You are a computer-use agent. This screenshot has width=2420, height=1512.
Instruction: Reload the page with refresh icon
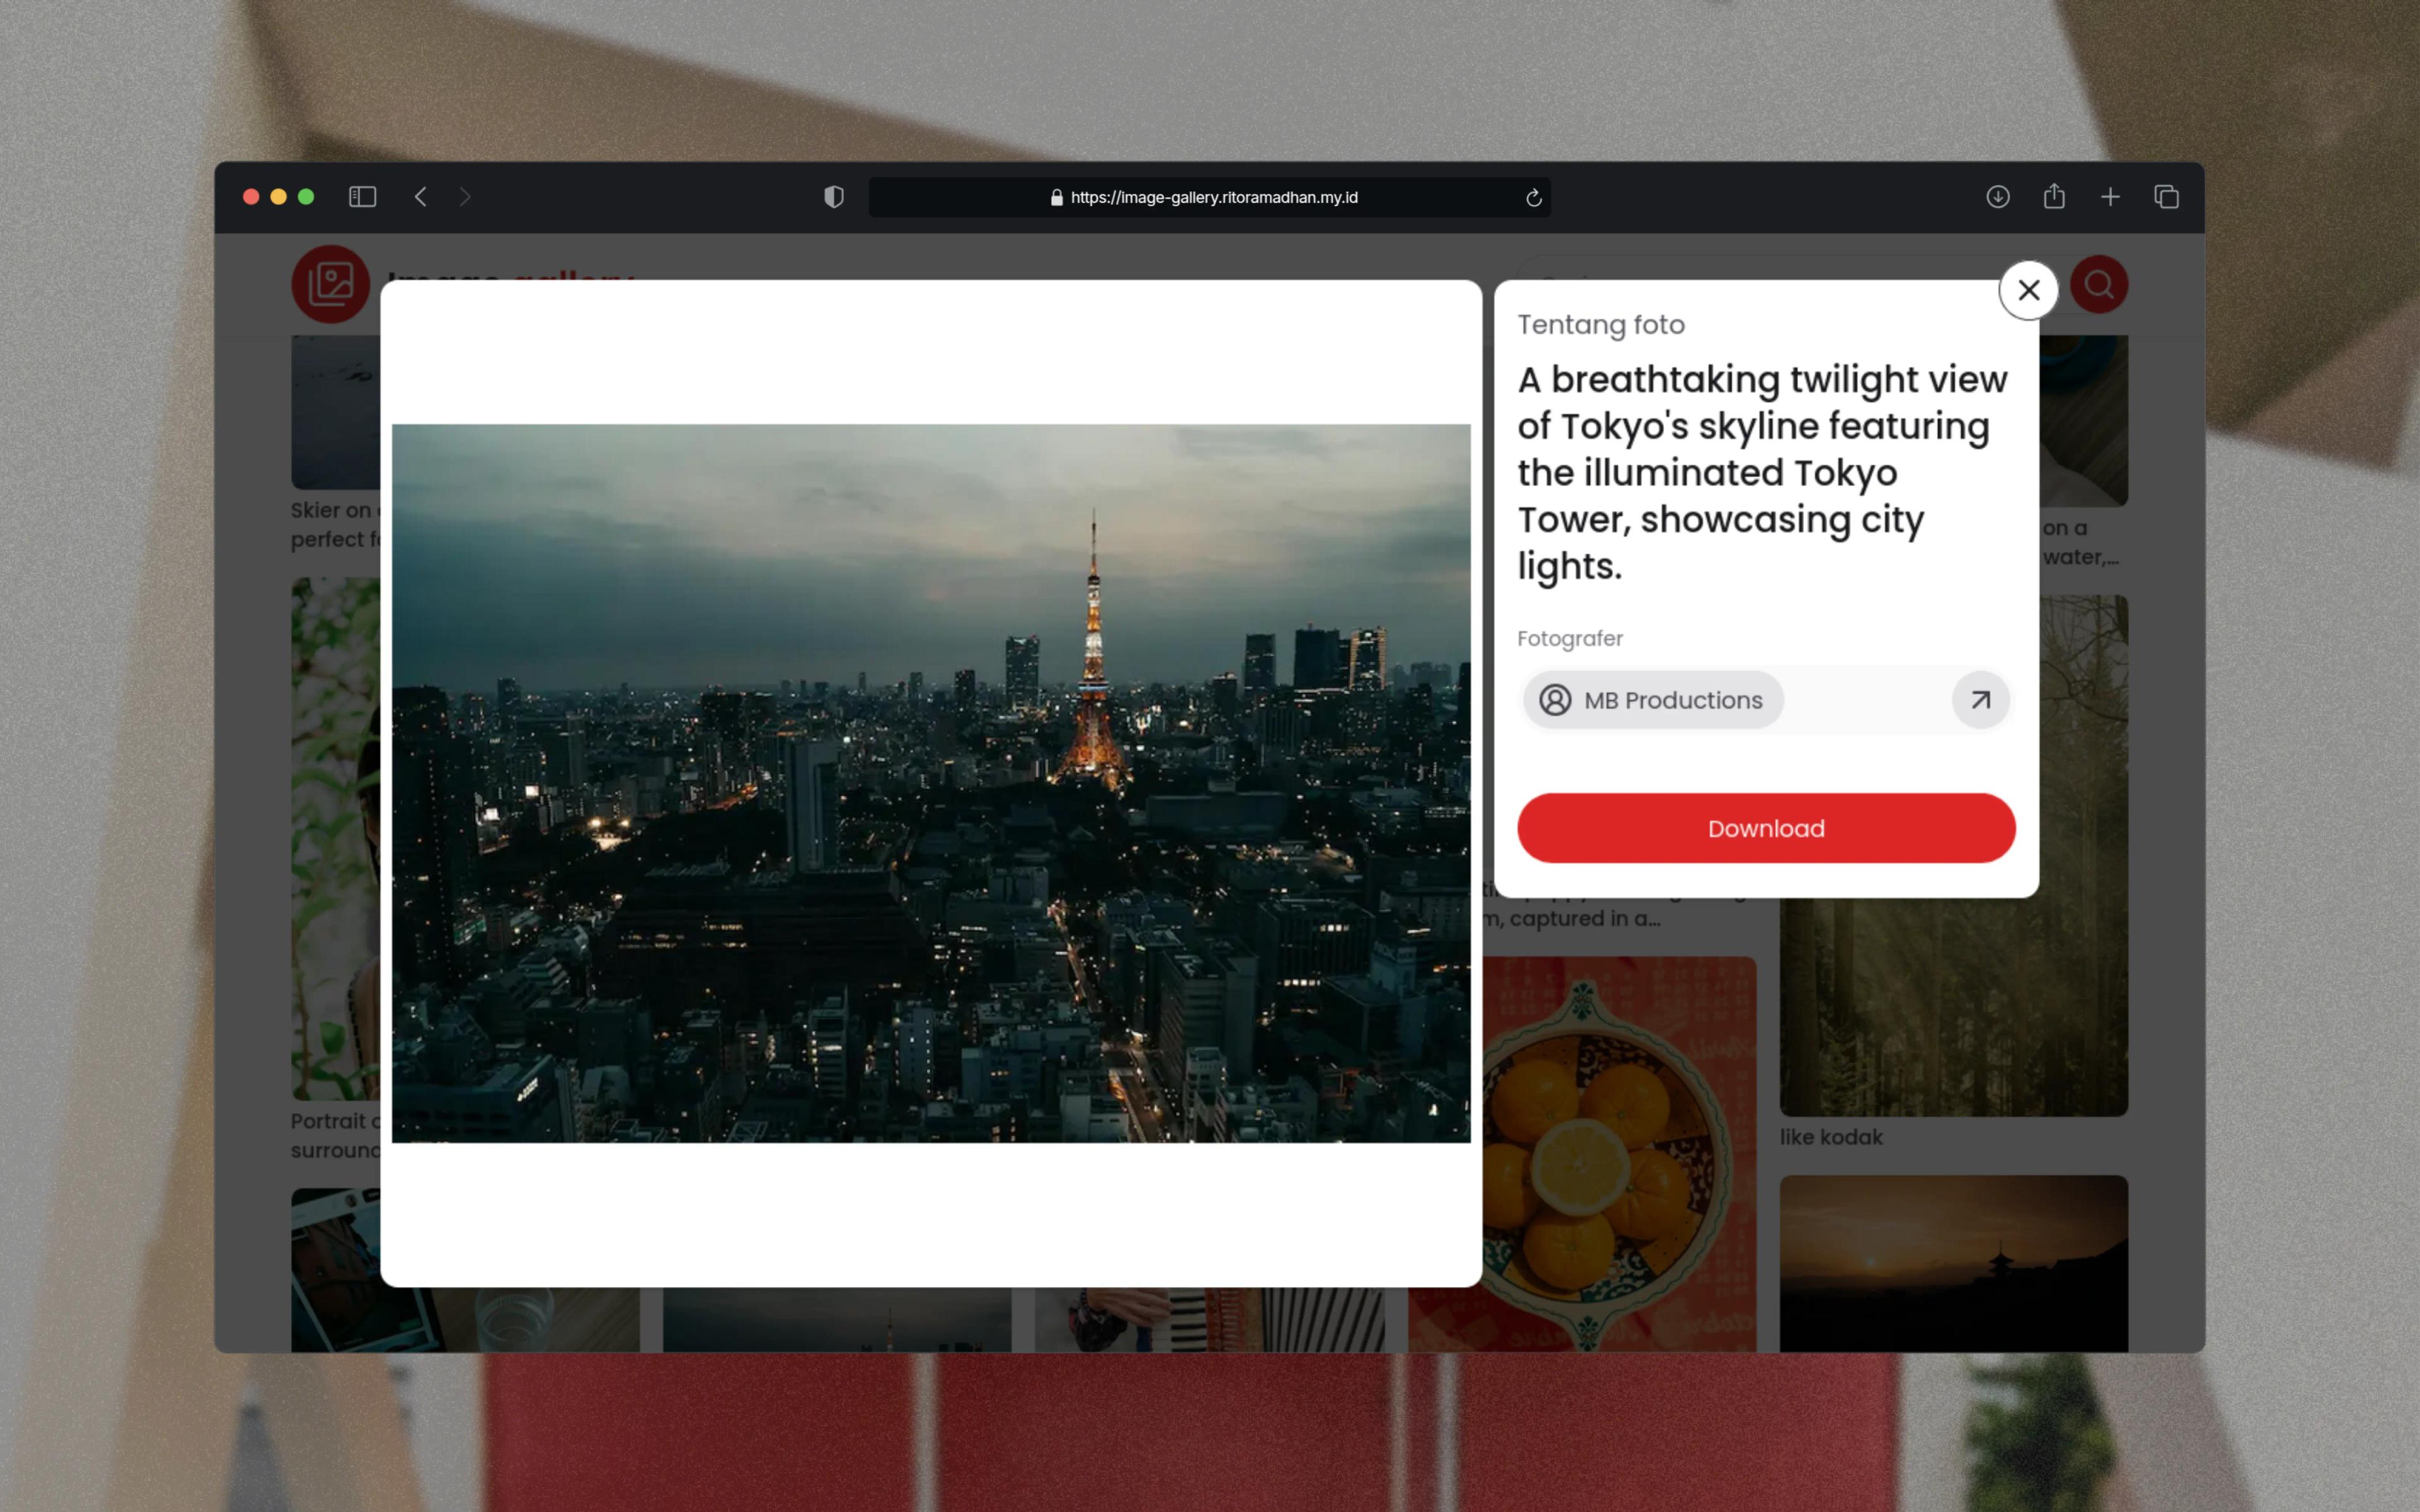[x=1533, y=198]
